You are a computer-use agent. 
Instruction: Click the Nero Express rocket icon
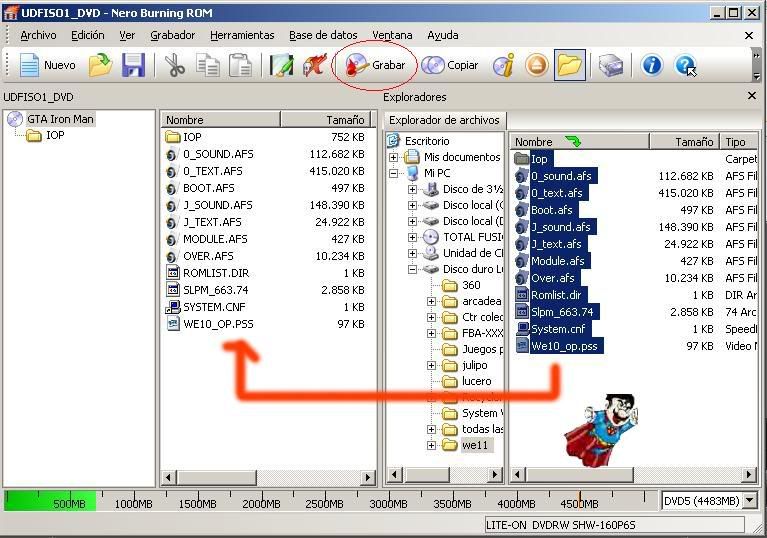pyautogui.click(x=315, y=65)
